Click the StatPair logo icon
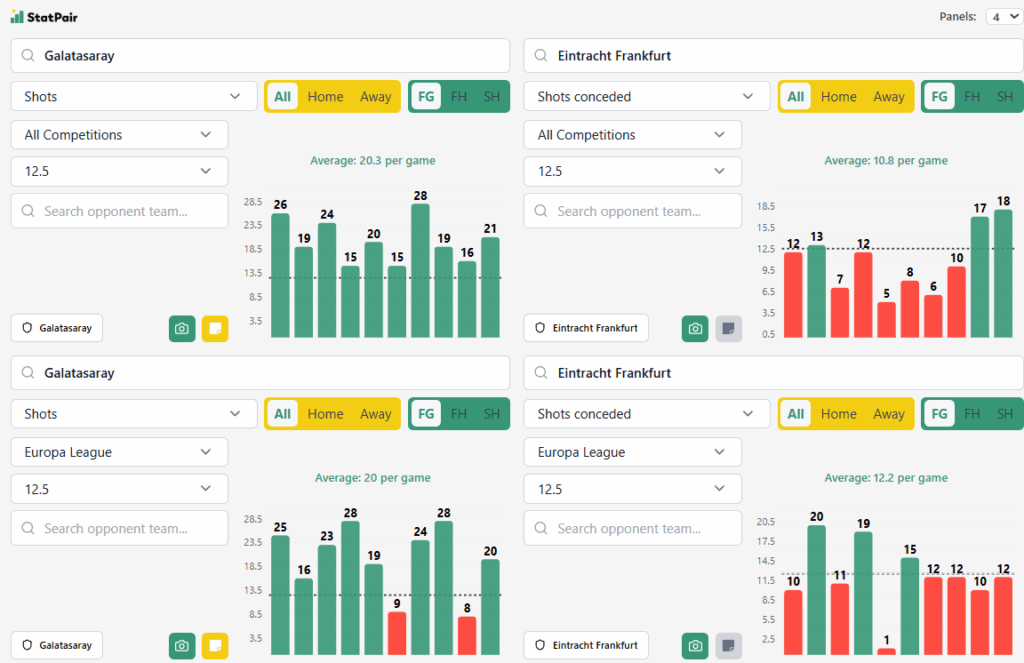Viewport: 1024px width, 663px height. (17, 16)
